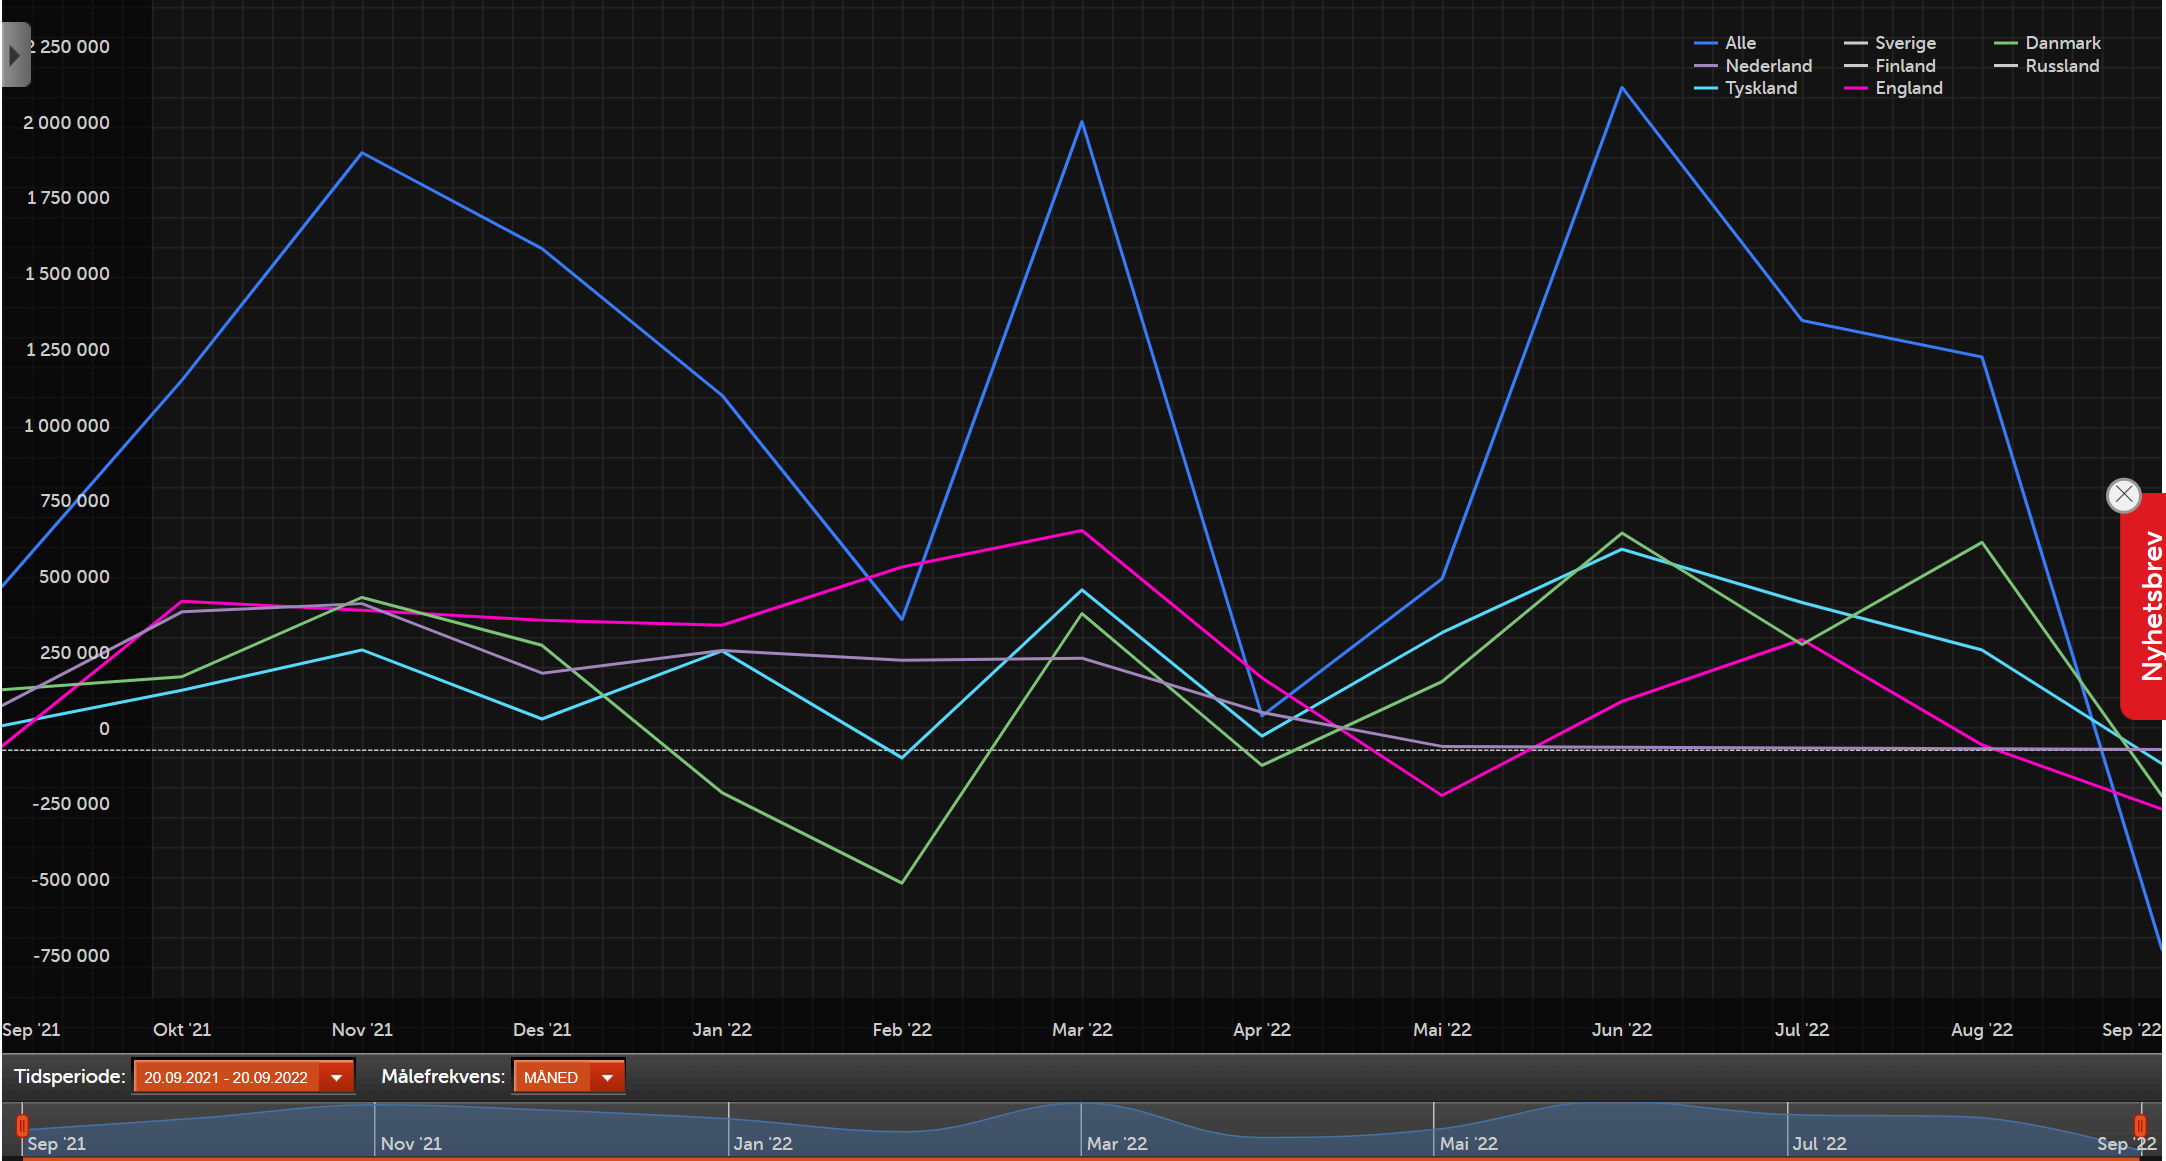Screen dimensions: 2166x1161
Task: Toggle the Alle series in legend
Action: [x=1739, y=43]
